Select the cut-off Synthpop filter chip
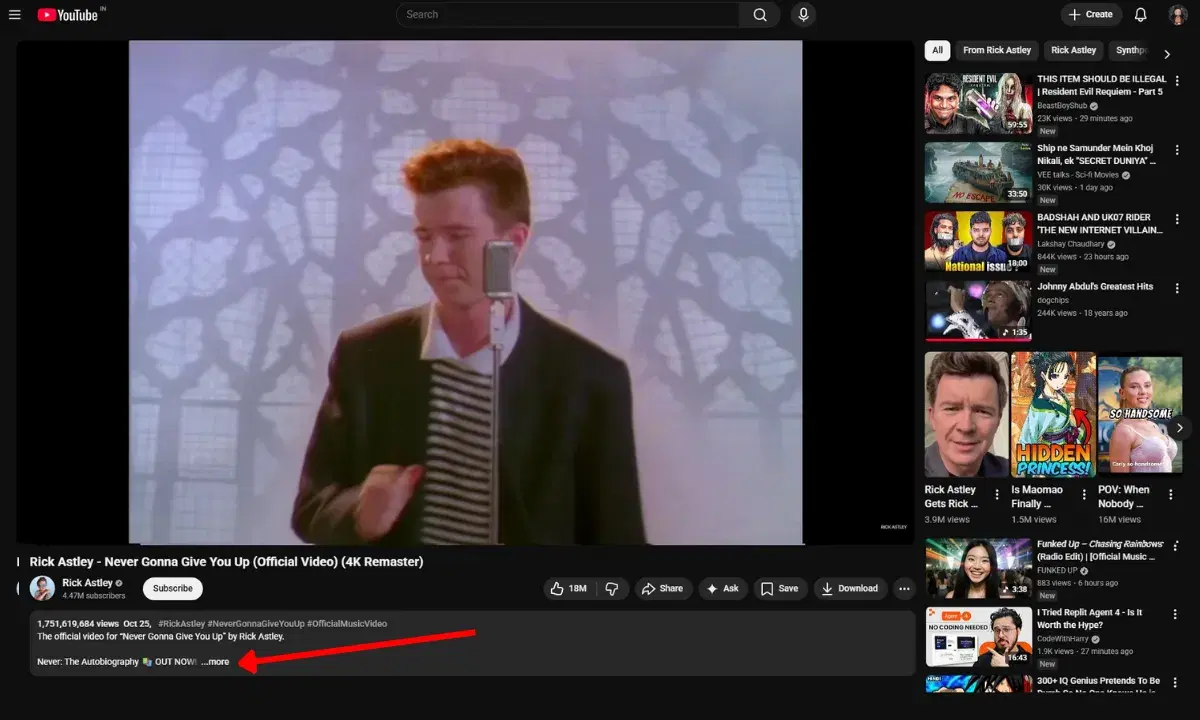The height and width of the screenshot is (720, 1200). (x=1130, y=50)
